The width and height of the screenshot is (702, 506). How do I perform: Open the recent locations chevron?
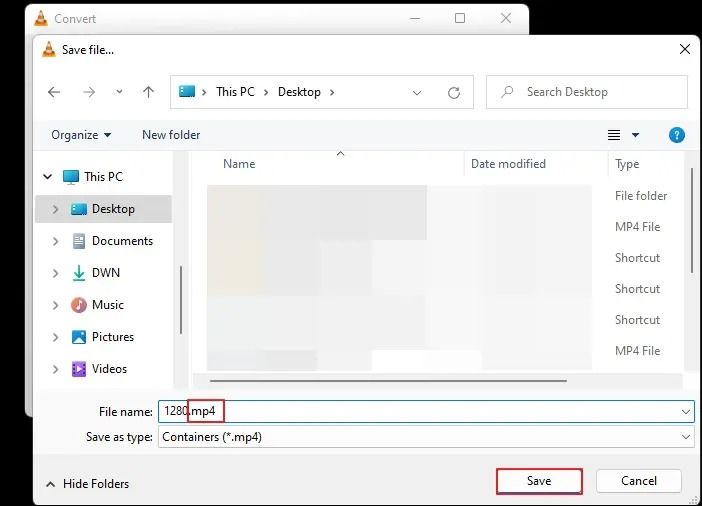point(119,92)
